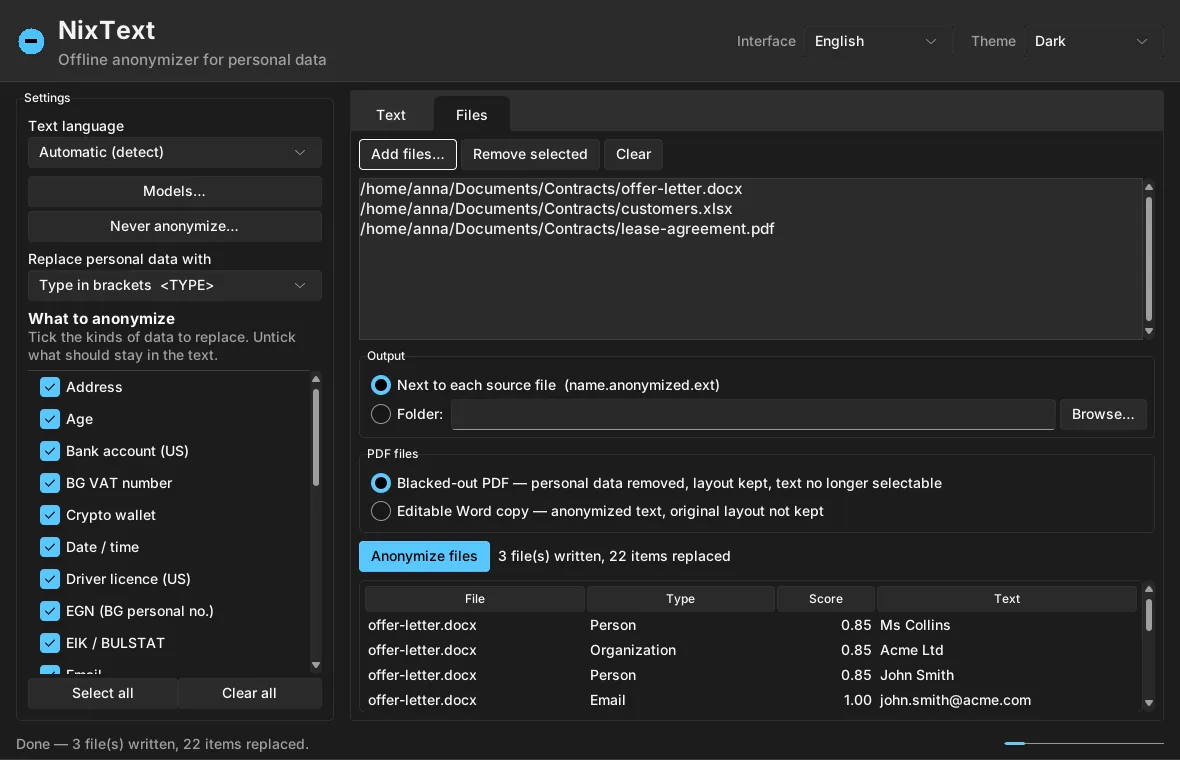1180x760 pixels.
Task: Toggle Crypto wallet checkbox
Action: 50,515
